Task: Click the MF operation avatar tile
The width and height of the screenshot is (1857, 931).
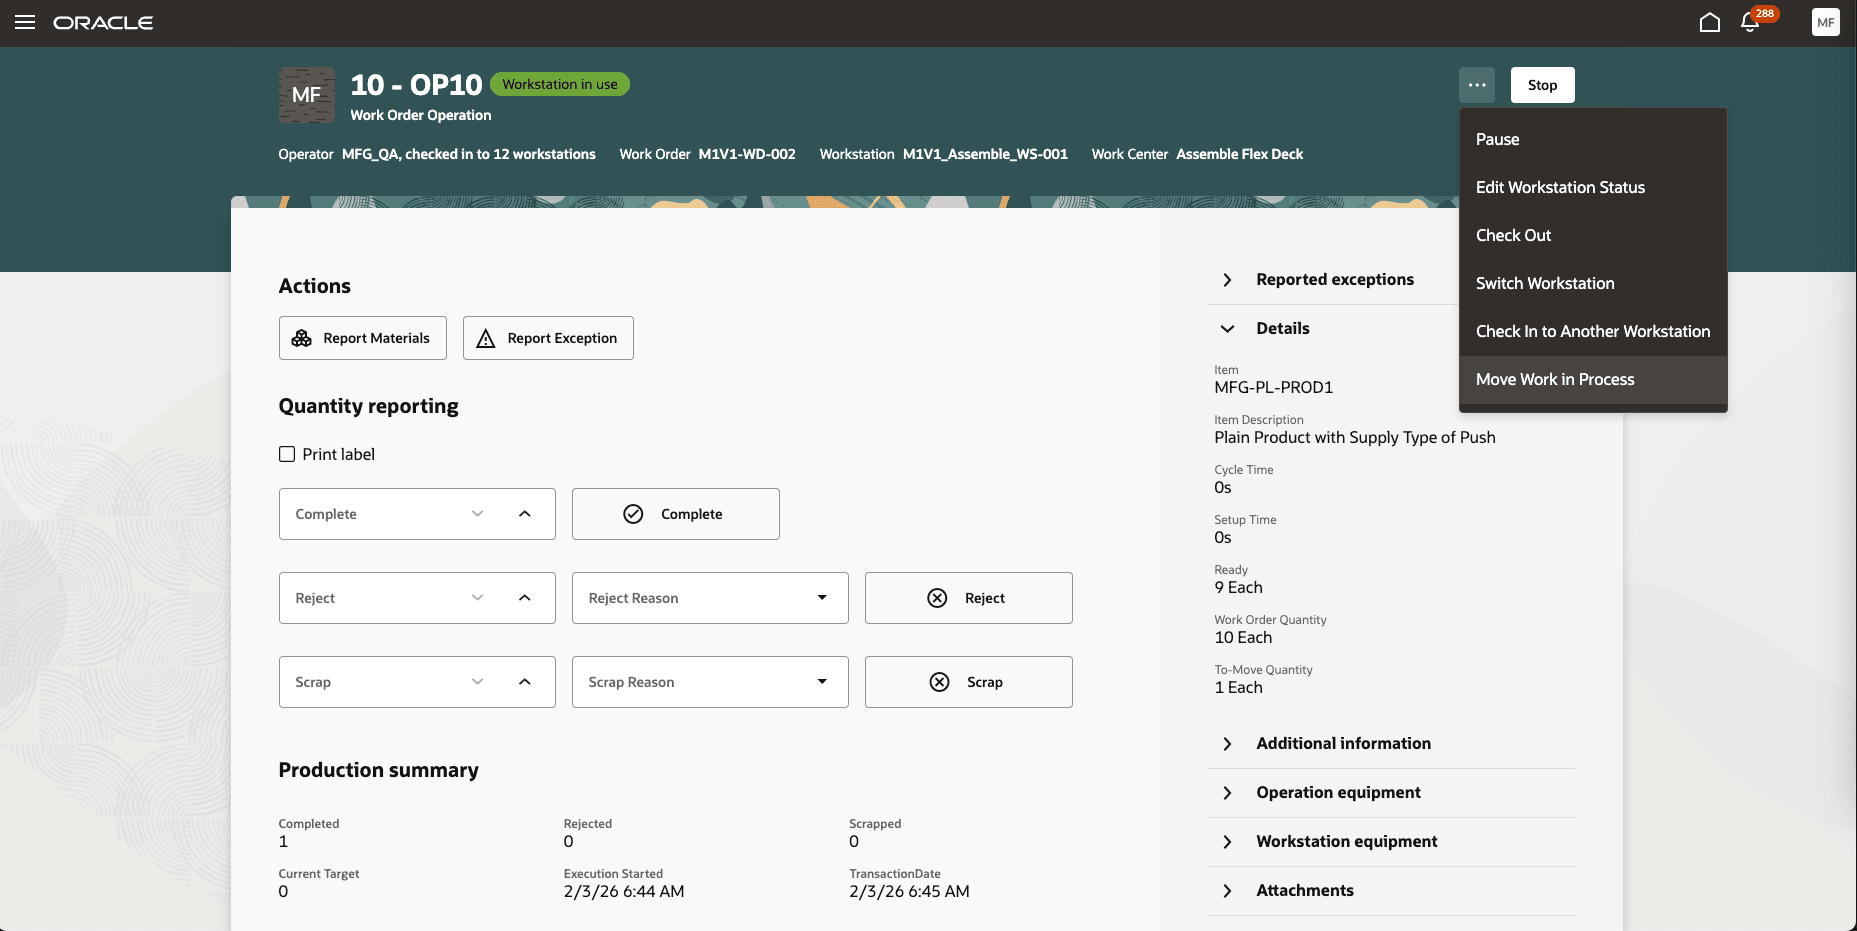Action: click(x=307, y=95)
